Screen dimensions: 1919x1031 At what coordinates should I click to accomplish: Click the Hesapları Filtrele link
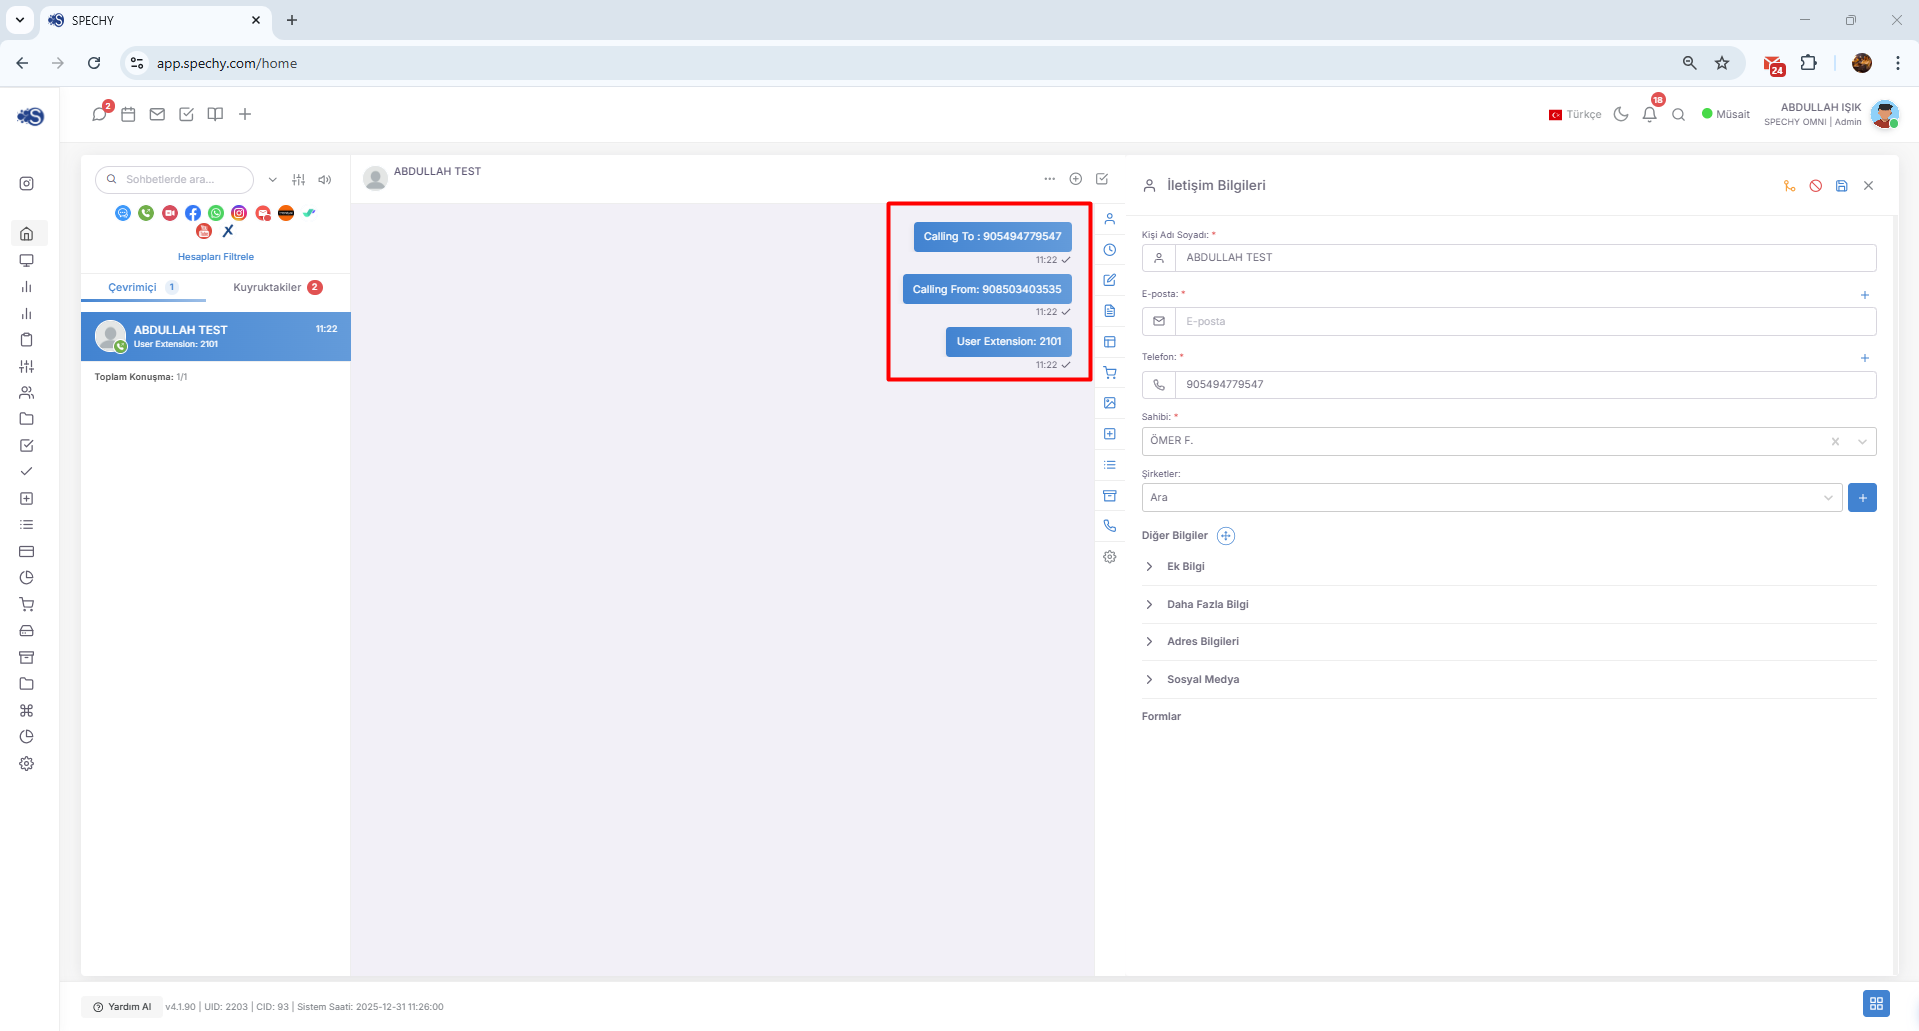[216, 257]
